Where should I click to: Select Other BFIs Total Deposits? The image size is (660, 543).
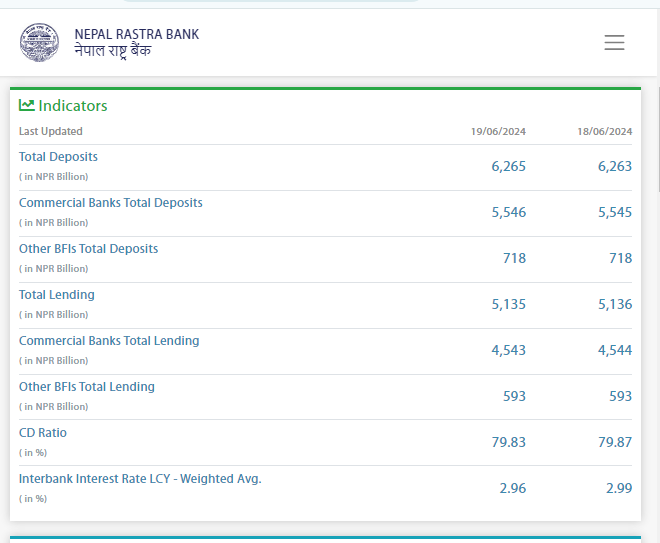pos(88,249)
